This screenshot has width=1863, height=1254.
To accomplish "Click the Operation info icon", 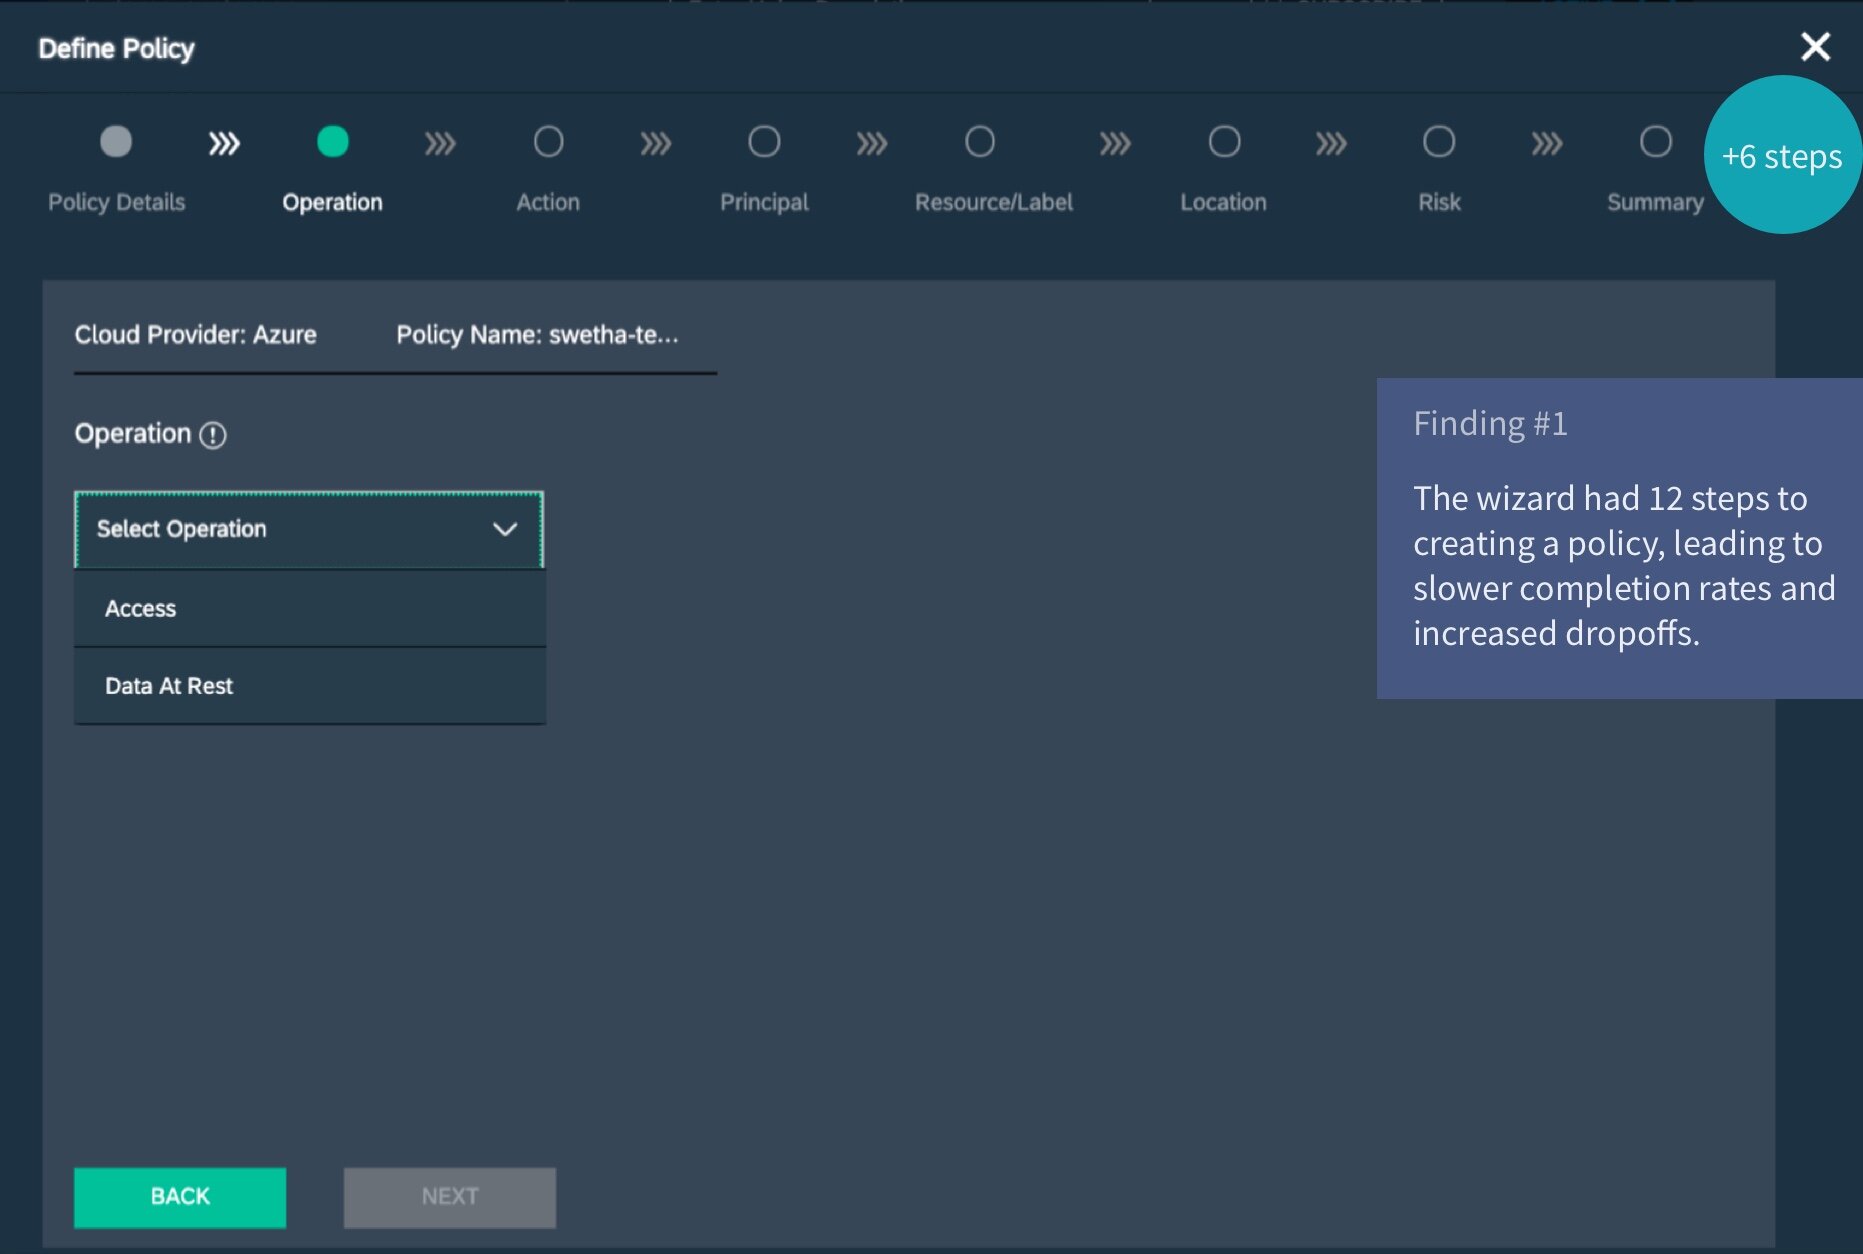I will pyautogui.click(x=213, y=435).
